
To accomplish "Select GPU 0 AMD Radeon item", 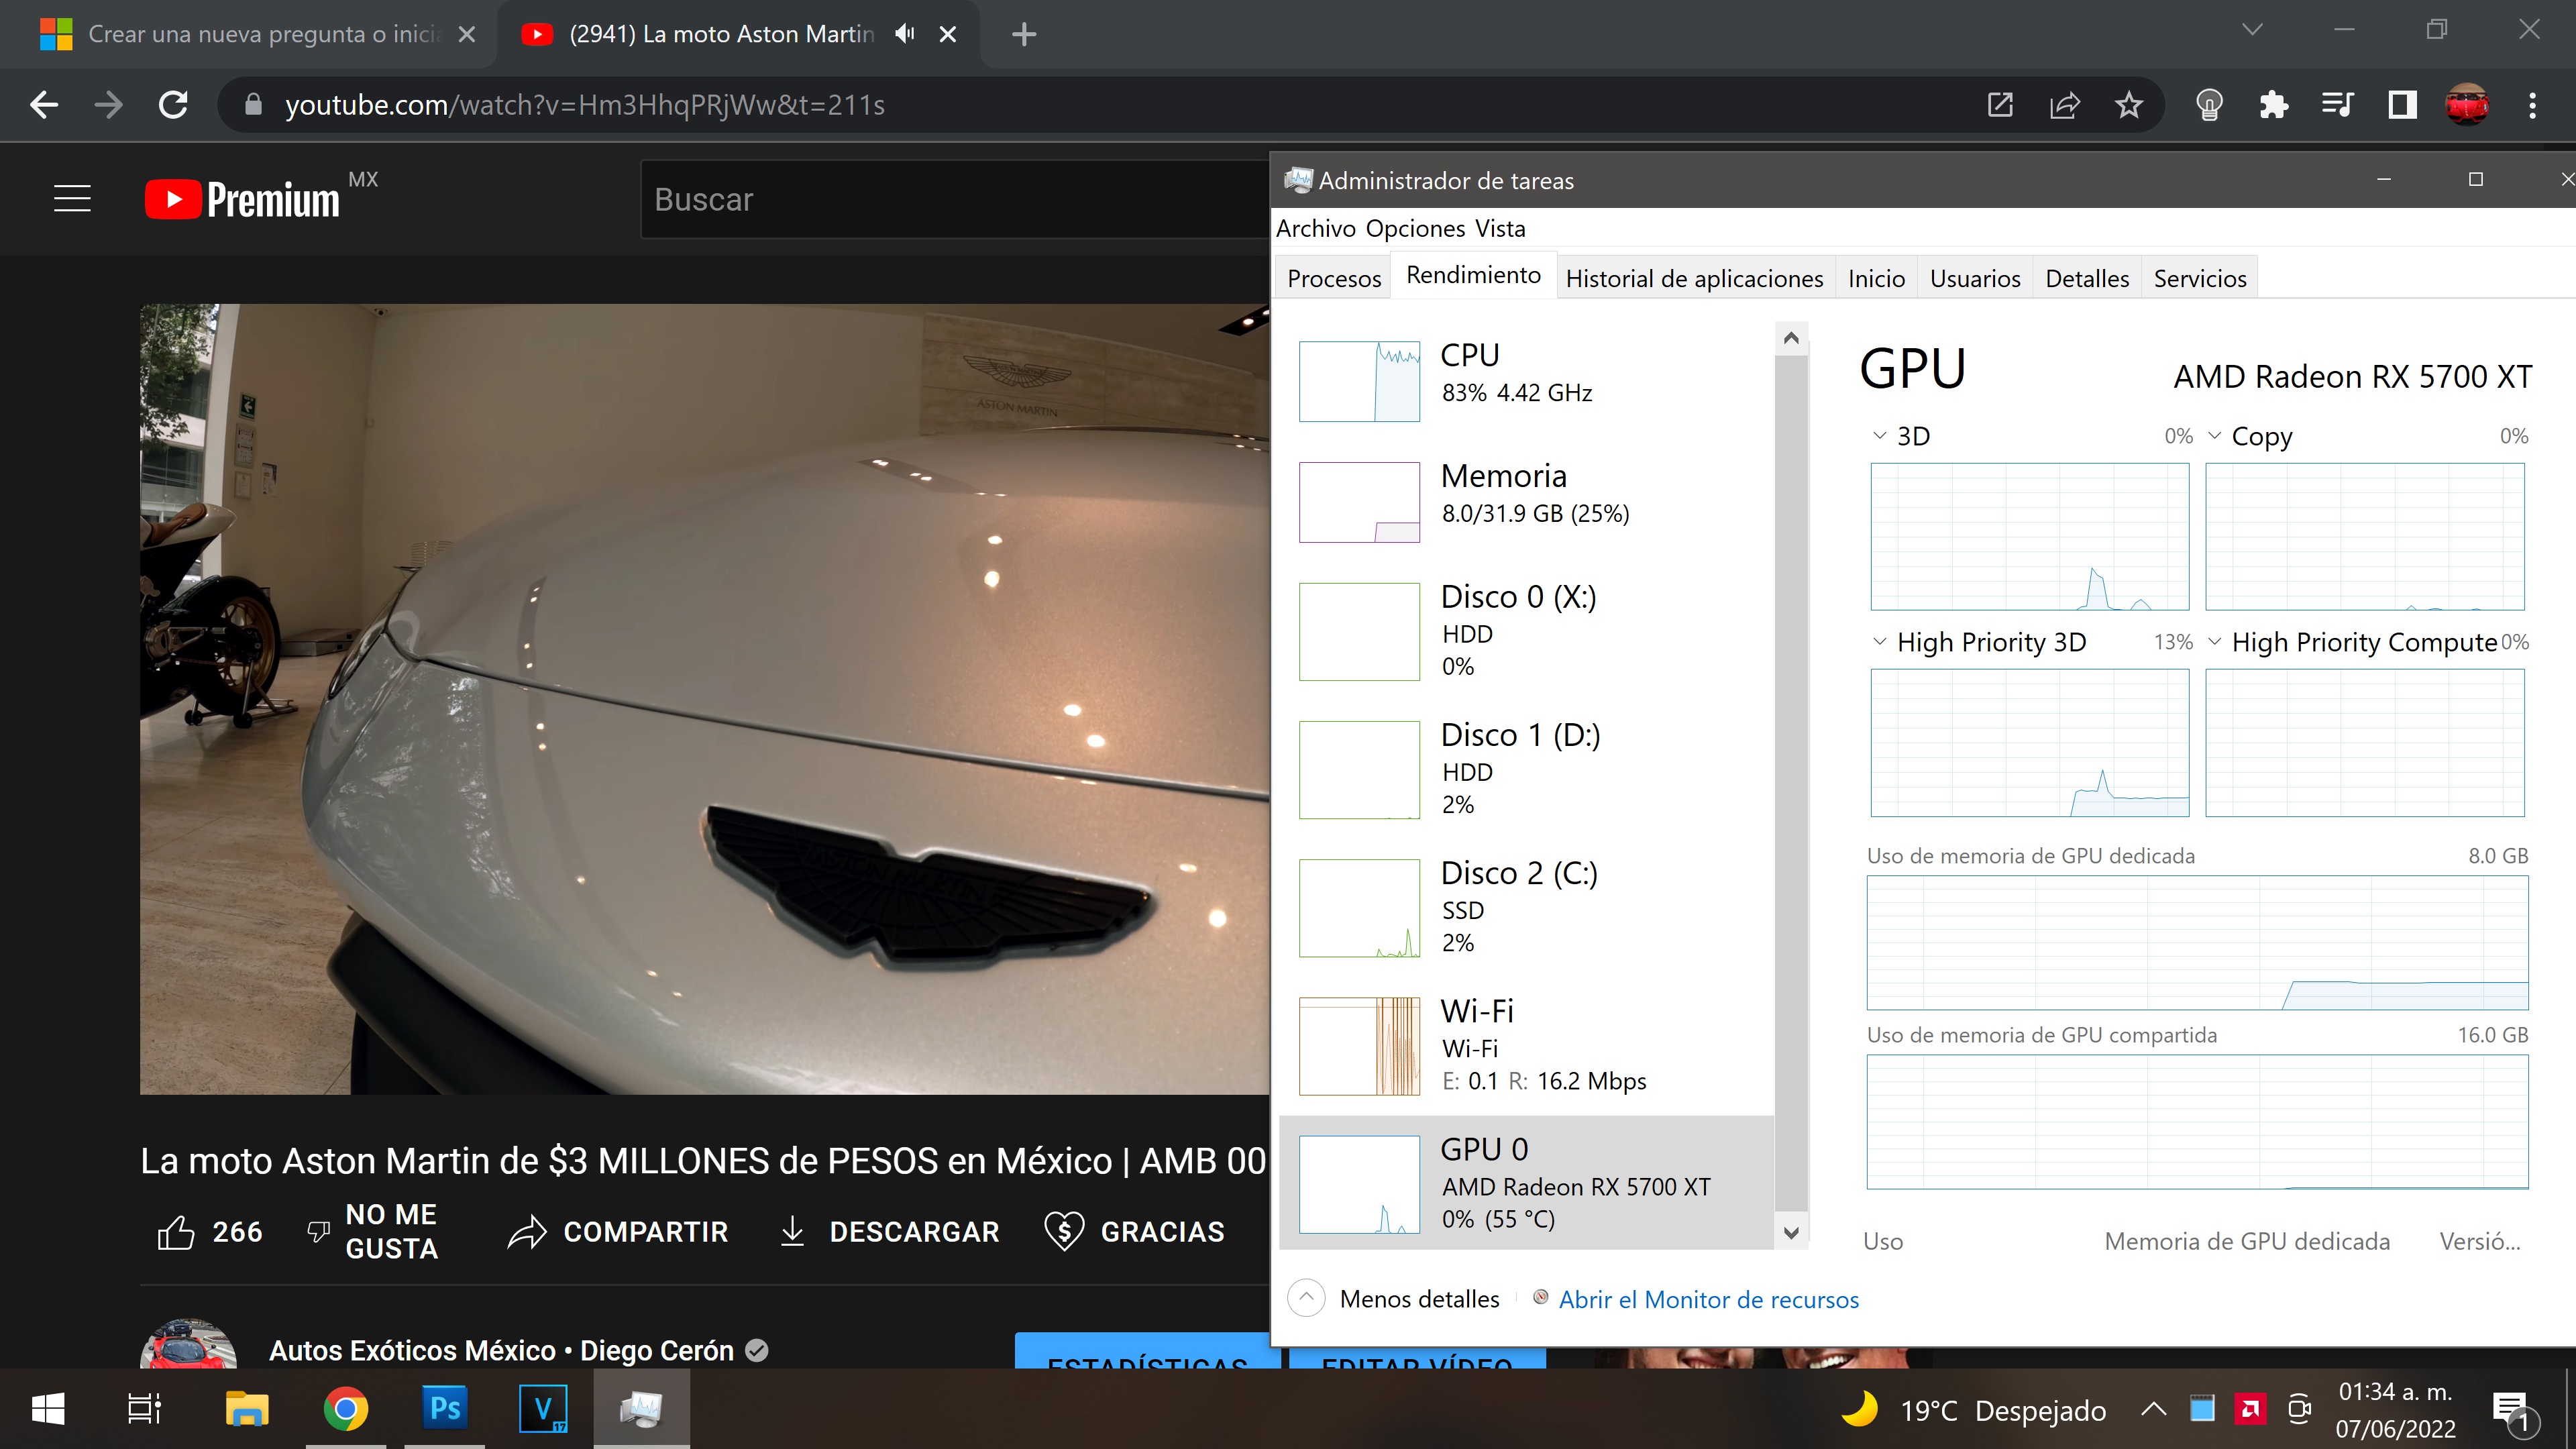I will coord(1527,1183).
